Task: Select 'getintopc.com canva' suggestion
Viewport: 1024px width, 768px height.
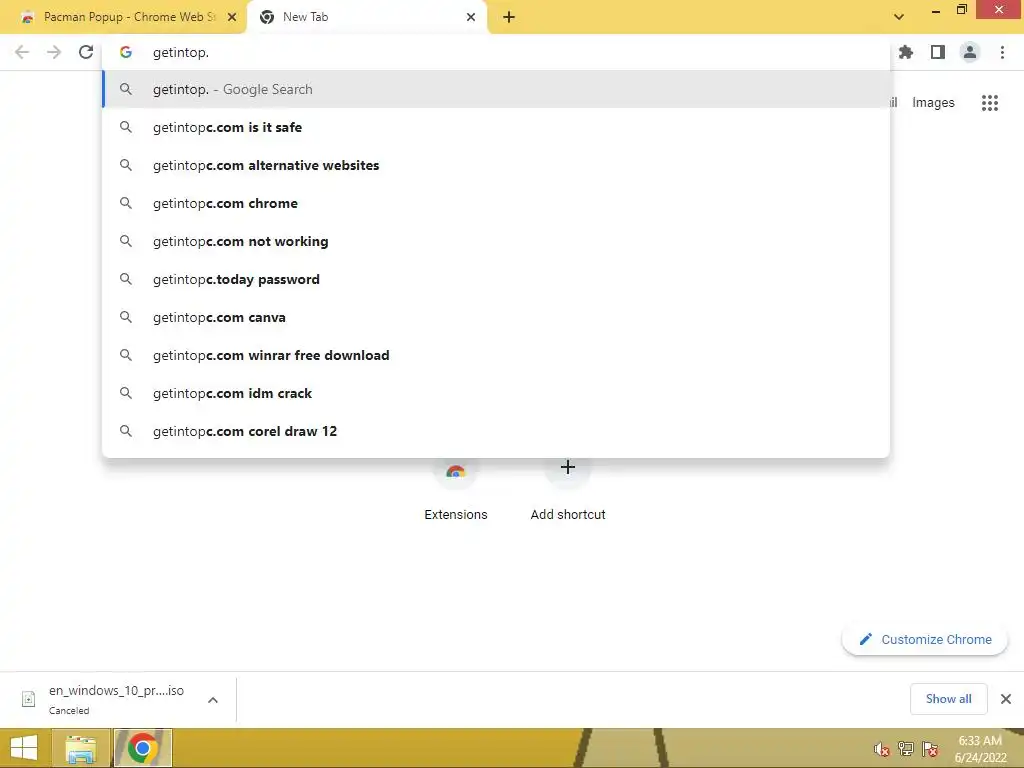Action: point(496,317)
